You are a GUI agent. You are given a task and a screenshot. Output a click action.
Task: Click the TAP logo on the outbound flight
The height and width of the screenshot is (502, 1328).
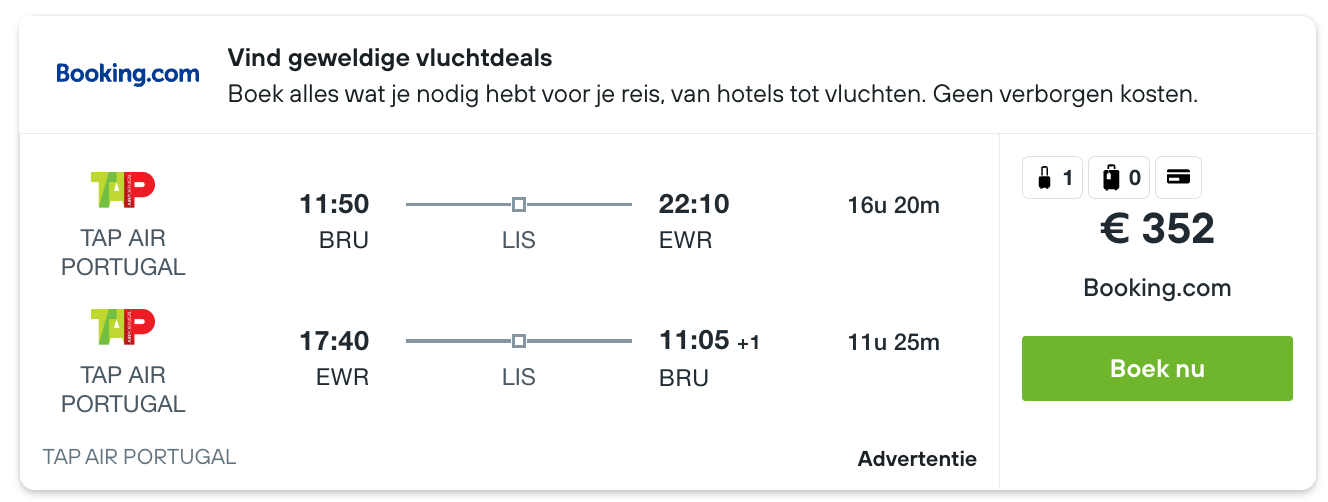[x=123, y=189]
